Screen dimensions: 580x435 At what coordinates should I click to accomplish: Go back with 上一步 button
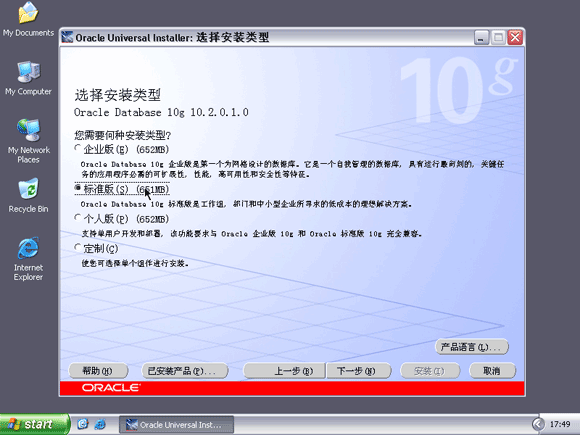(x=284, y=371)
